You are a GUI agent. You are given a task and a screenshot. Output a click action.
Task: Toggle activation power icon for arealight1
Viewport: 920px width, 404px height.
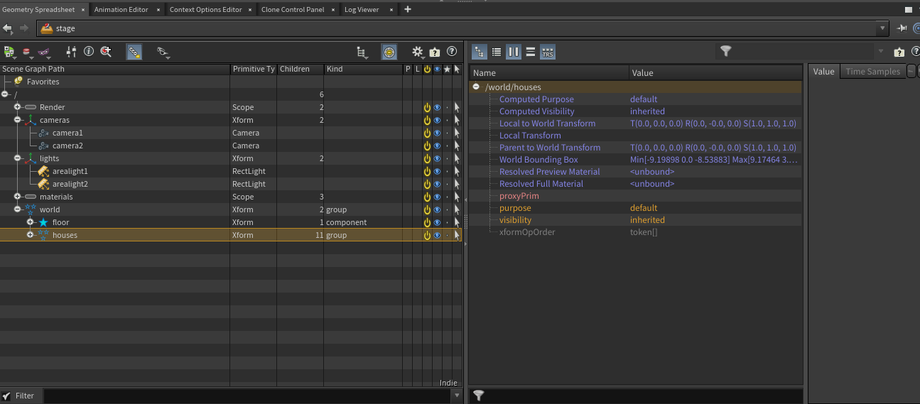[427, 171]
